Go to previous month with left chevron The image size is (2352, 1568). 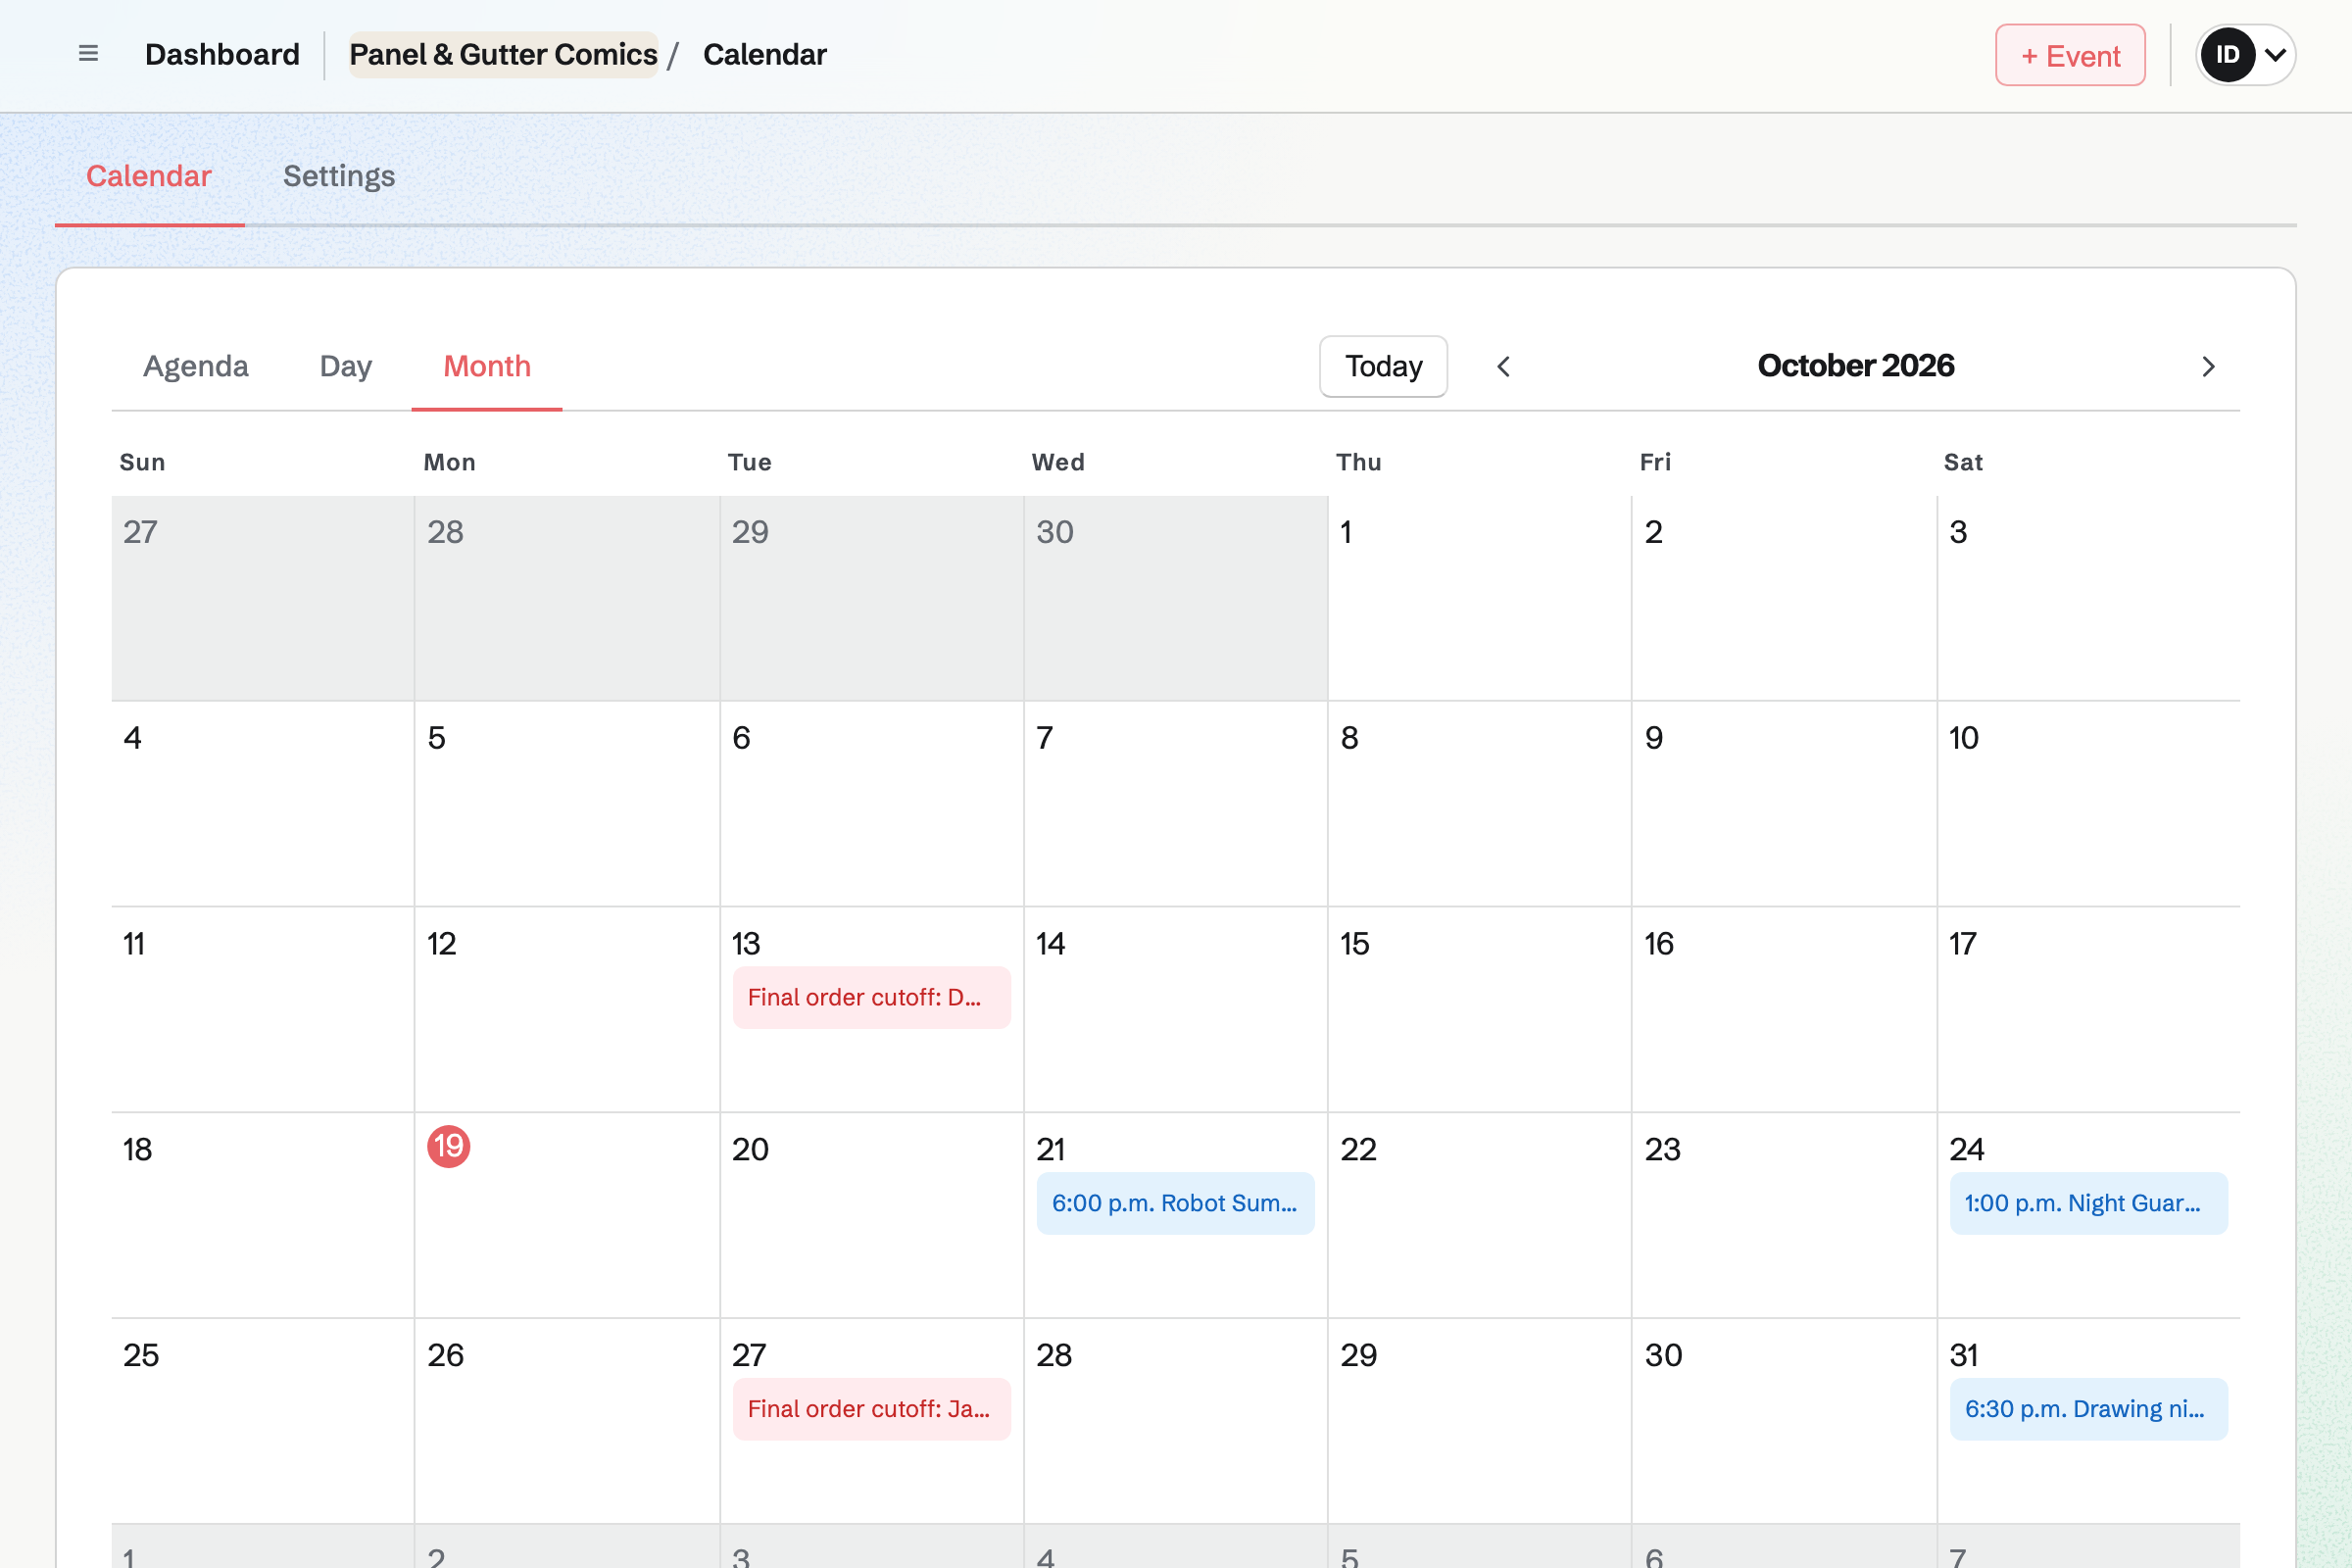(1503, 367)
